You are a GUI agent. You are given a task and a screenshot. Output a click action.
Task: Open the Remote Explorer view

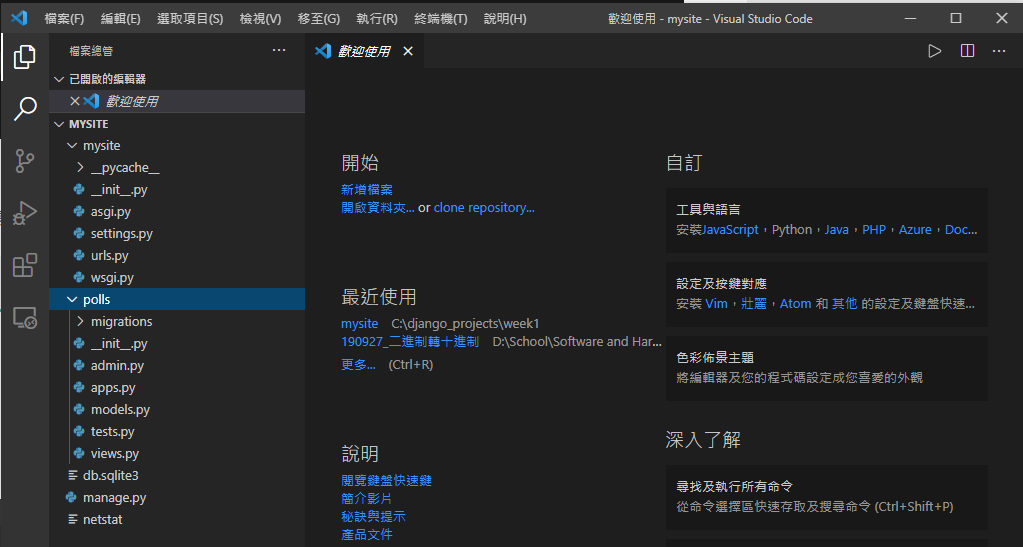tap(25, 319)
